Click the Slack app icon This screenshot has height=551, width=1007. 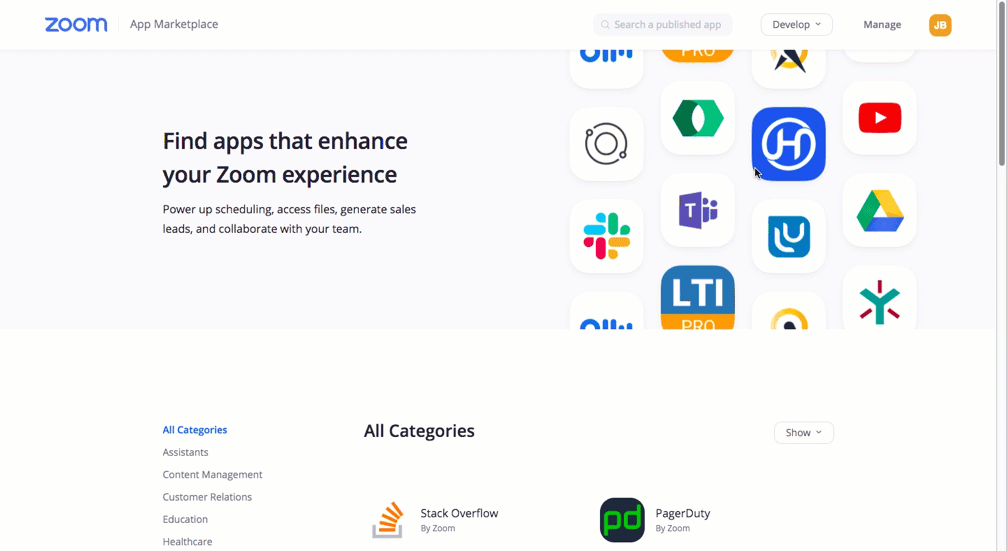coord(606,236)
